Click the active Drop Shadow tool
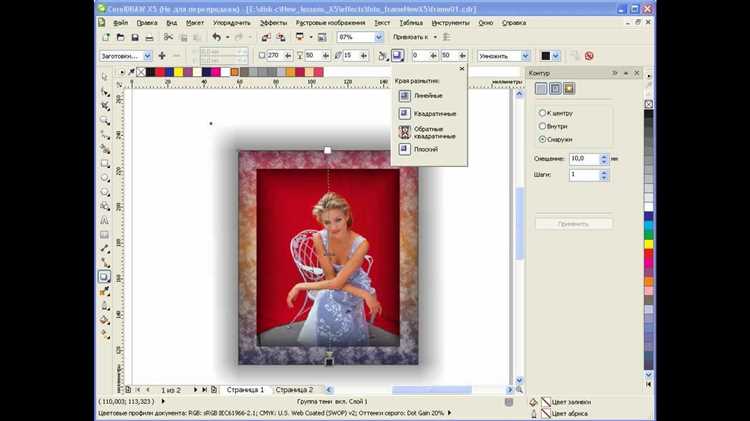Image resolution: width=750 pixels, height=421 pixels. (x=104, y=276)
